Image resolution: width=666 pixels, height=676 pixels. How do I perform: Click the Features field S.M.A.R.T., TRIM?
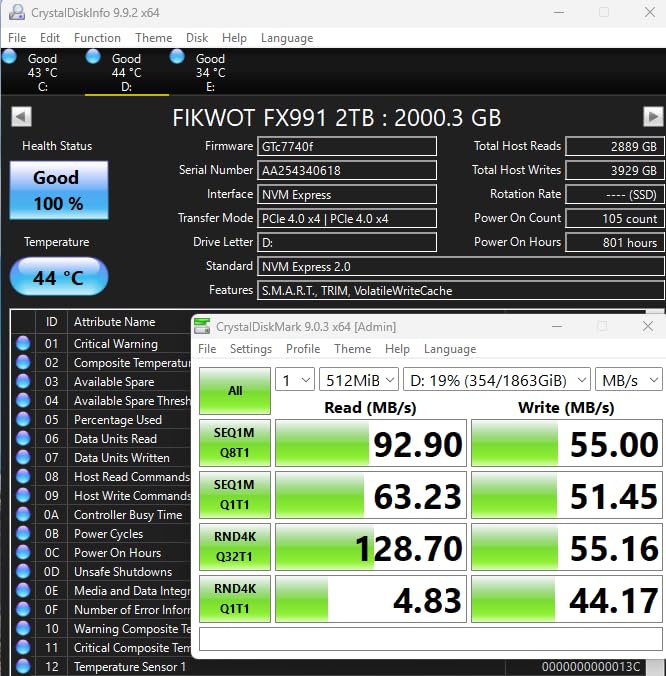click(460, 290)
